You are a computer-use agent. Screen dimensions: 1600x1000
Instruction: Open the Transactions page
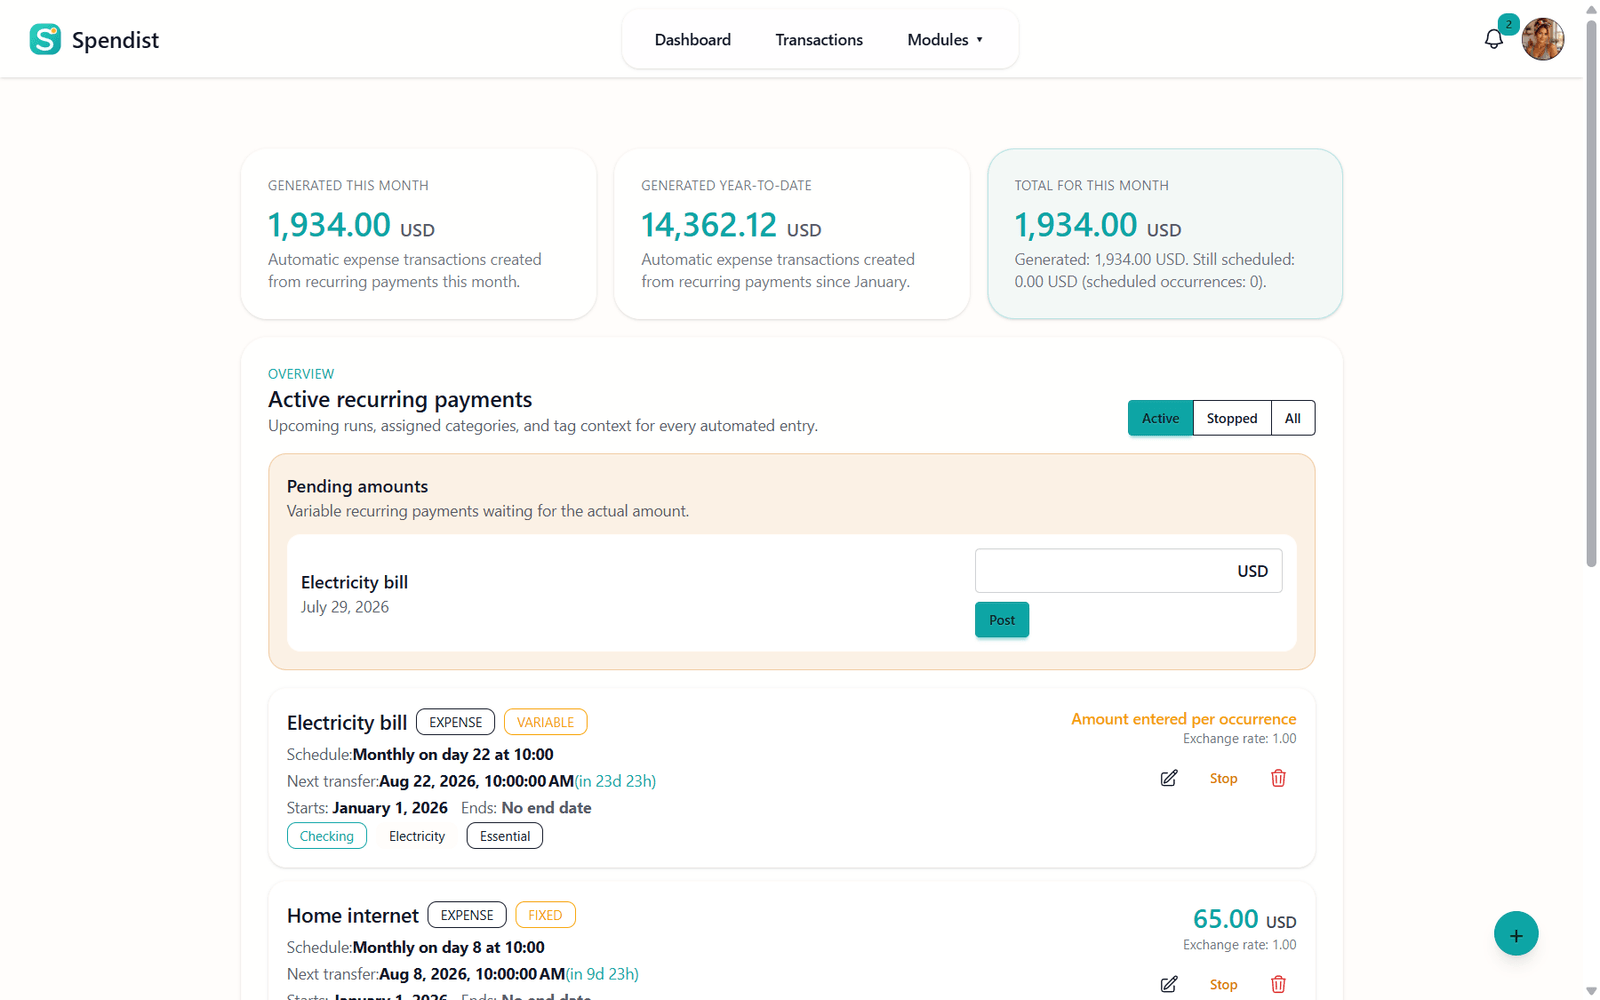click(819, 40)
